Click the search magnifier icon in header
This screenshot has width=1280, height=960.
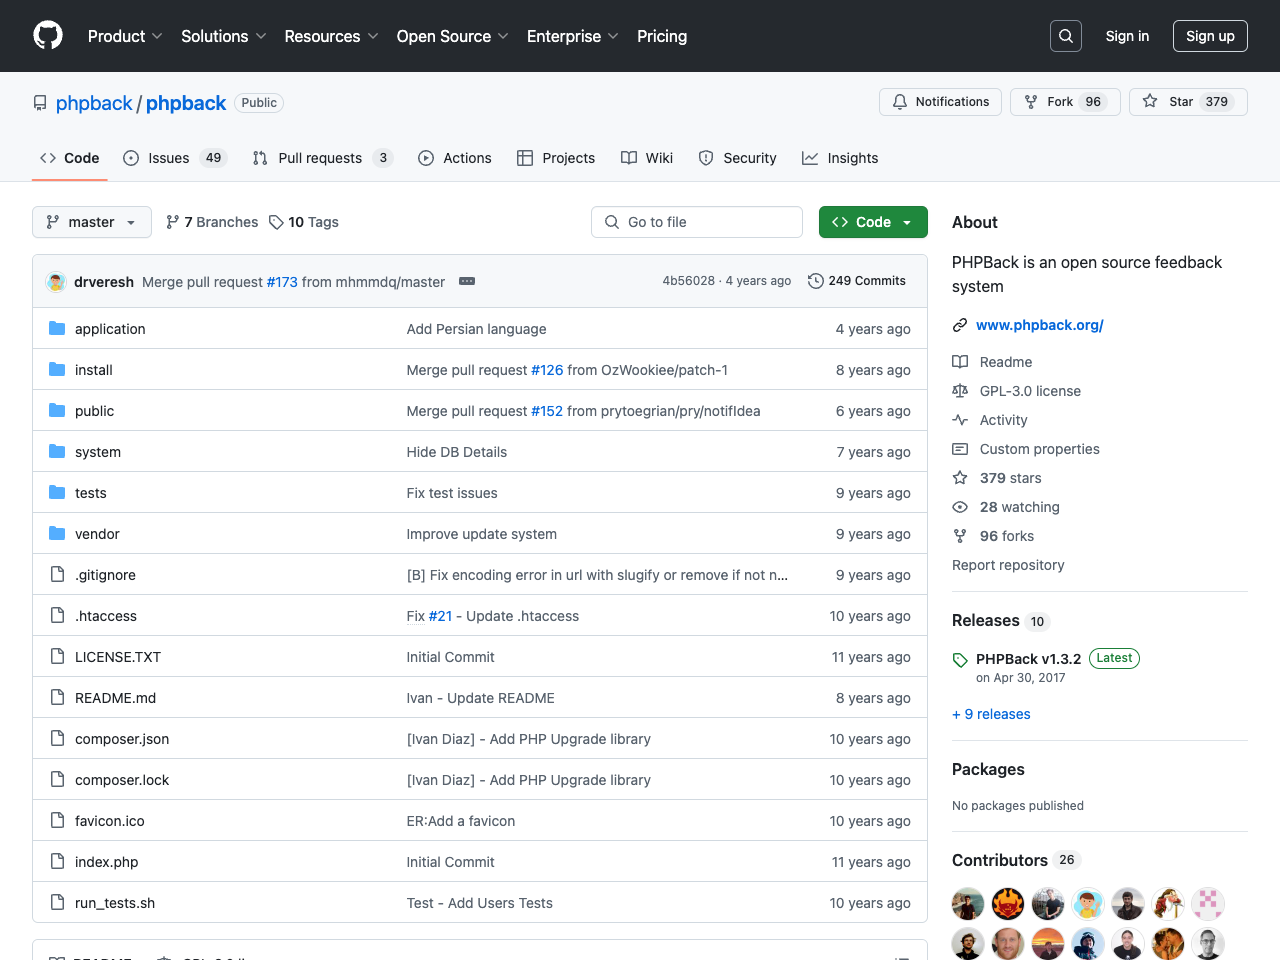pos(1066,36)
